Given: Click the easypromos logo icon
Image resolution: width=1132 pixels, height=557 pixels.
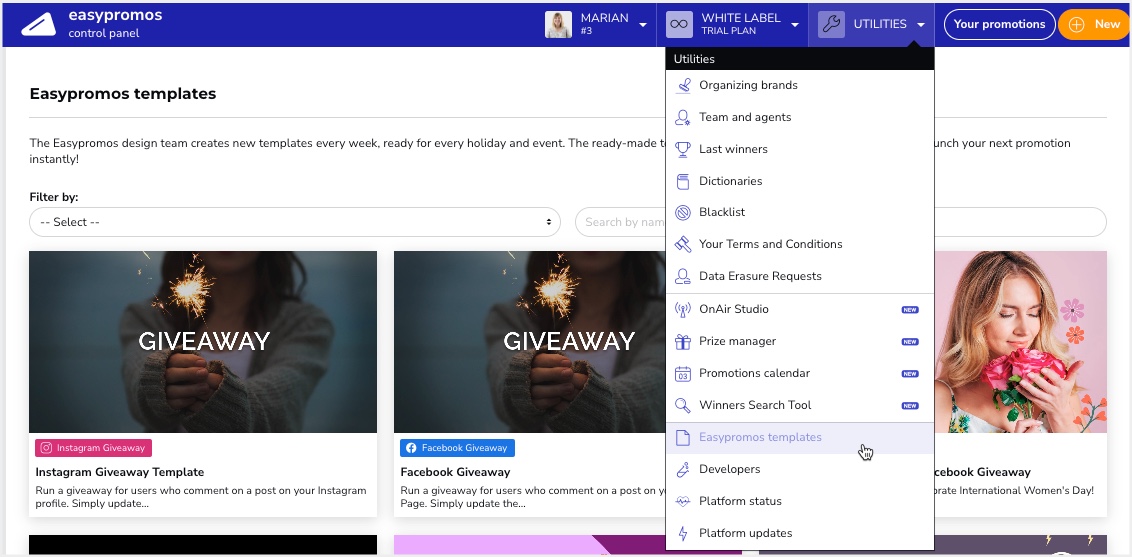Looking at the screenshot, I should click(39, 25).
